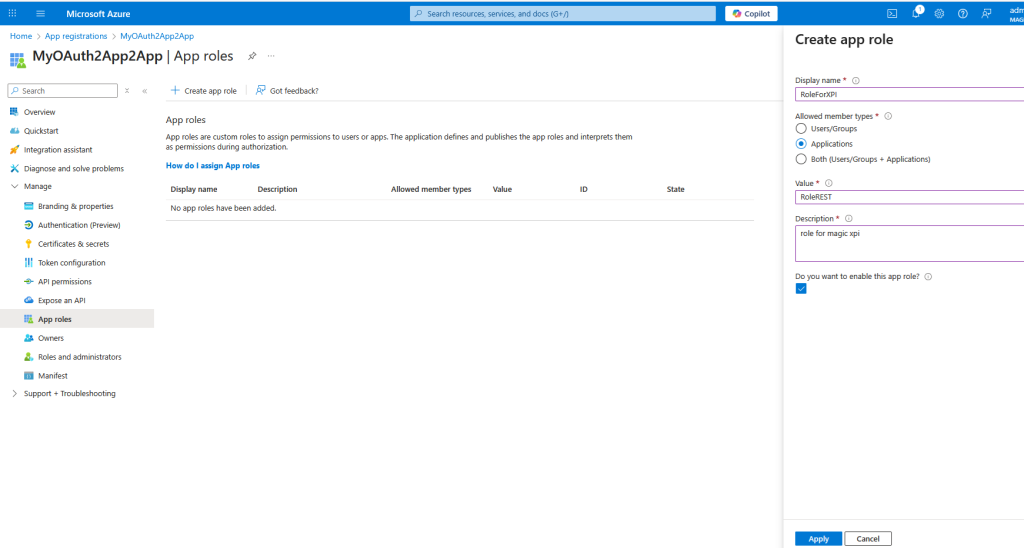1024x548 pixels.
Task: Uncheck the enable this app role checkbox
Action: tap(801, 288)
